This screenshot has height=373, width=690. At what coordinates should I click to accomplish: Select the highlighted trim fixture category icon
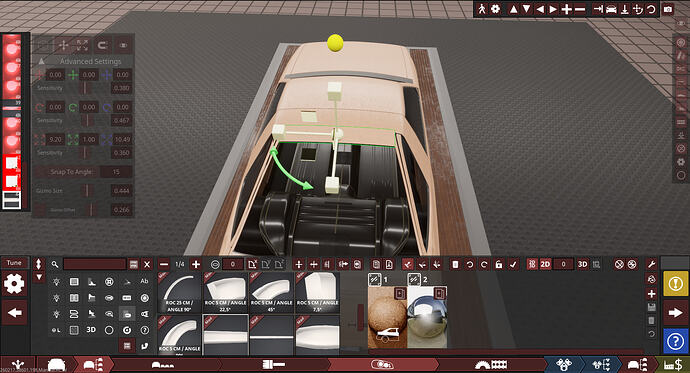click(127, 314)
